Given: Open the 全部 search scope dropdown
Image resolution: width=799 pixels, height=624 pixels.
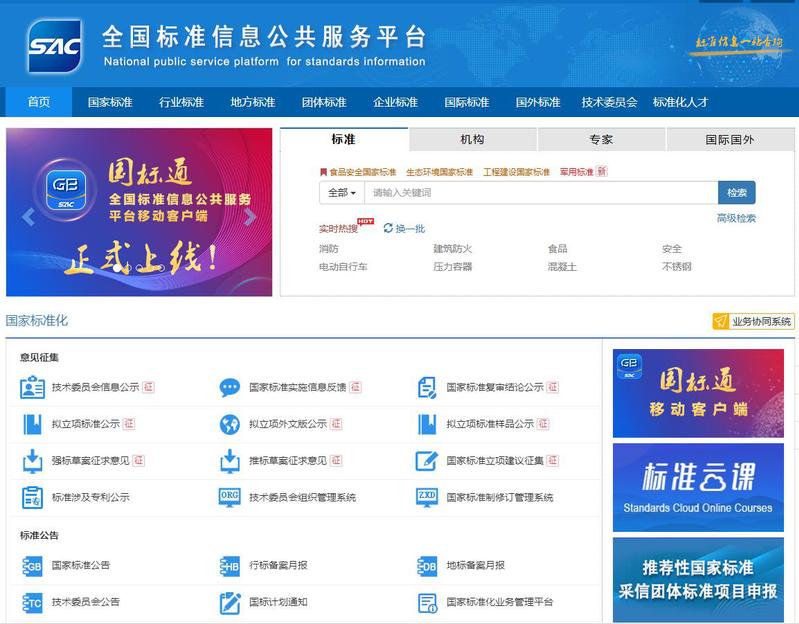Looking at the screenshot, I should (x=341, y=193).
